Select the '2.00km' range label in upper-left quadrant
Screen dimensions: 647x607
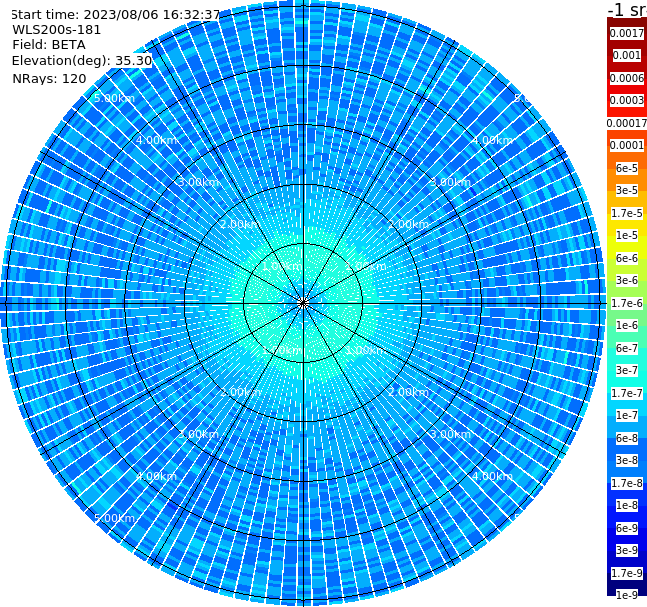tap(240, 224)
